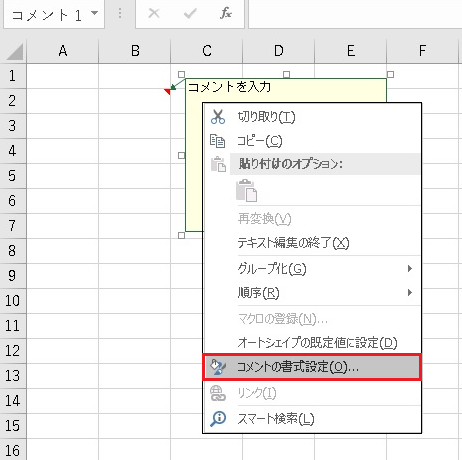Screen dimensions: 462x460
Task: Click the Insert Function fx icon
Action: tap(226, 13)
